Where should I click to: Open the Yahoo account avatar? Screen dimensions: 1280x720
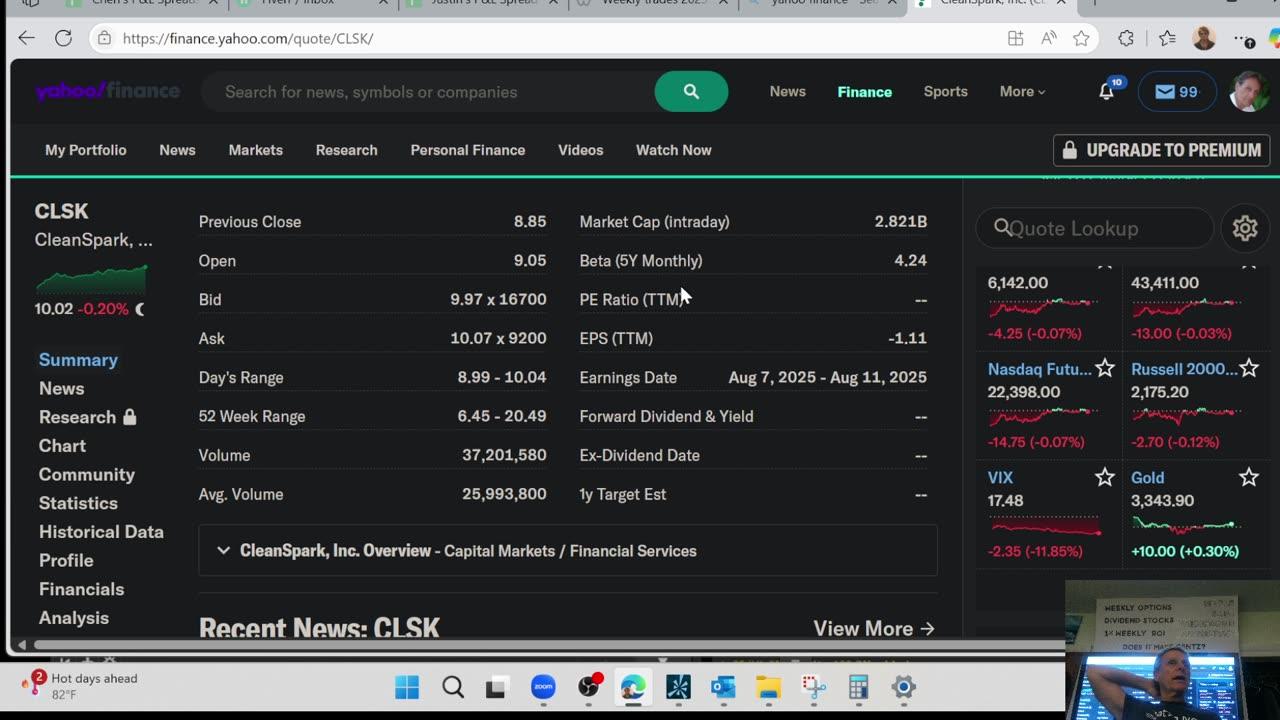1248,91
